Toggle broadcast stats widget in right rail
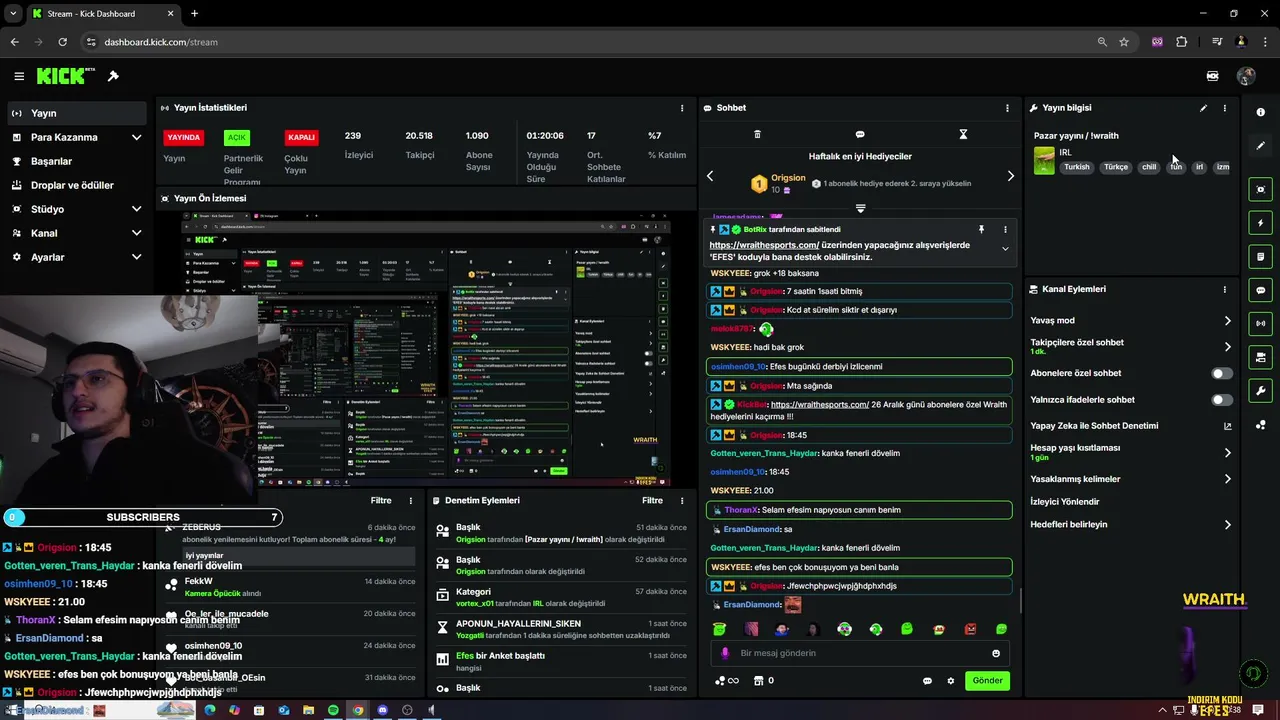The height and width of the screenshot is (720, 1280). (1261, 324)
